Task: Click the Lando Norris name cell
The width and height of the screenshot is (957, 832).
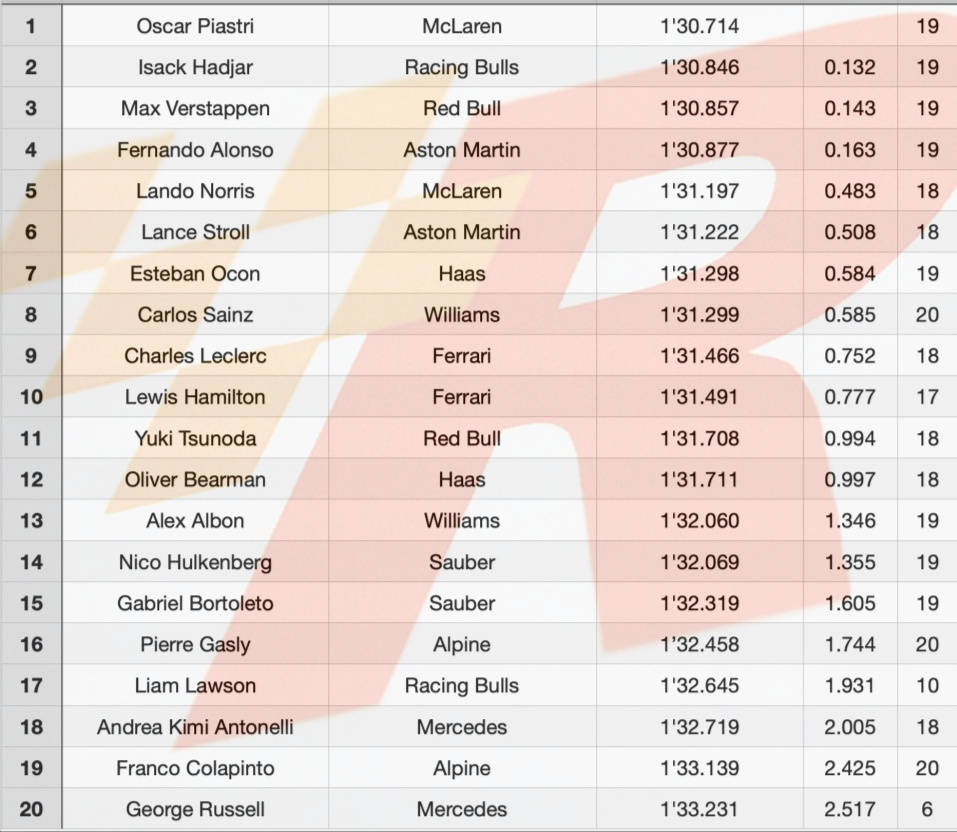Action: tap(195, 191)
